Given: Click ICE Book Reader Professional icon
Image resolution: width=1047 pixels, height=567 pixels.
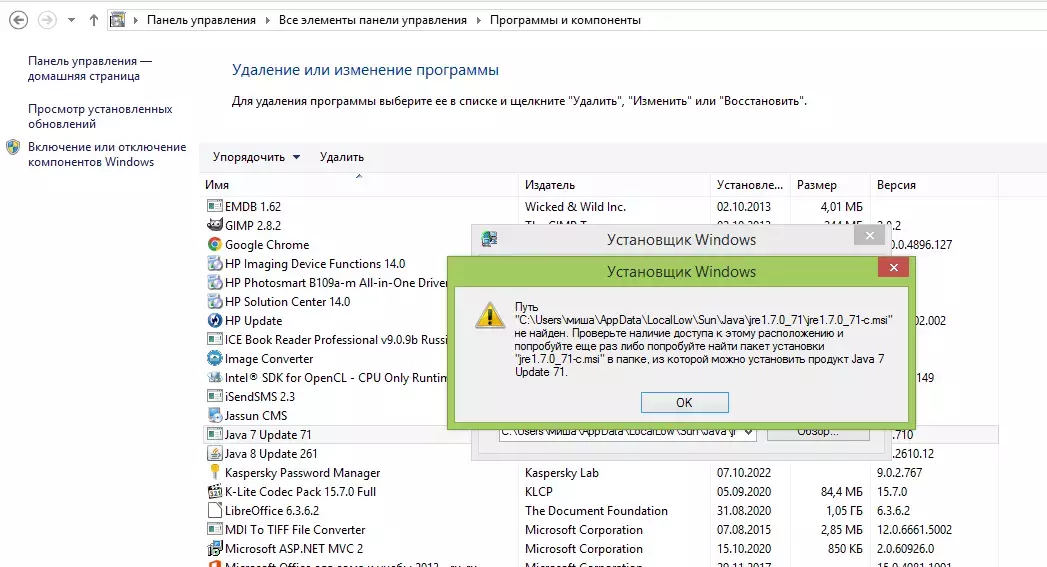Looking at the screenshot, I should coord(214,339).
